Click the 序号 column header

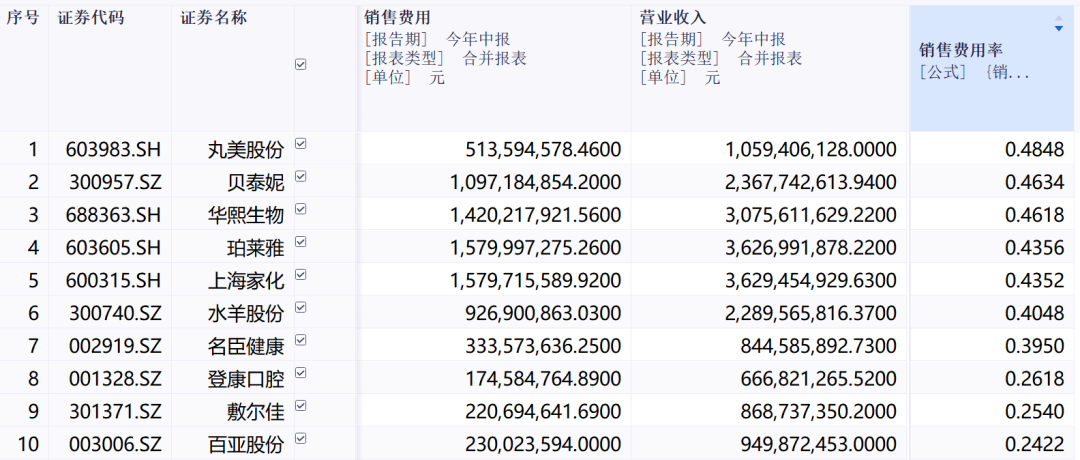pyautogui.click(x=23, y=69)
